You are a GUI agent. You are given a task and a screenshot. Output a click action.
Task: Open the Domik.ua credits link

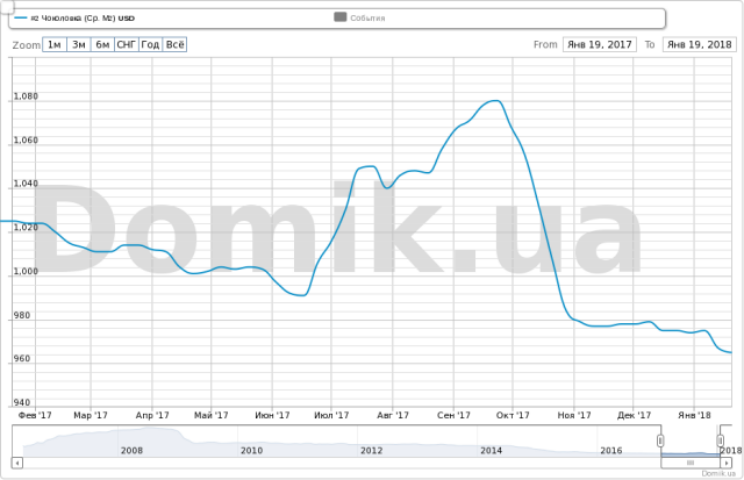click(718, 473)
